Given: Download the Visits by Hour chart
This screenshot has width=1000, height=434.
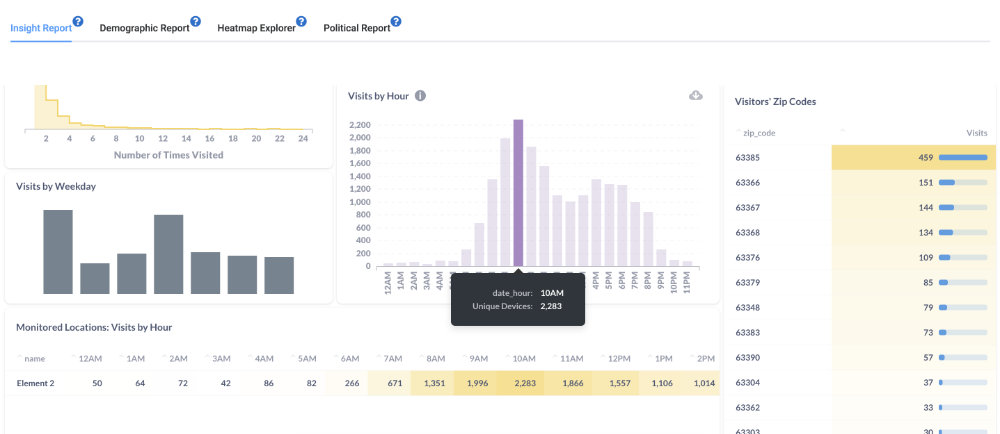Looking at the screenshot, I should coord(696,95).
